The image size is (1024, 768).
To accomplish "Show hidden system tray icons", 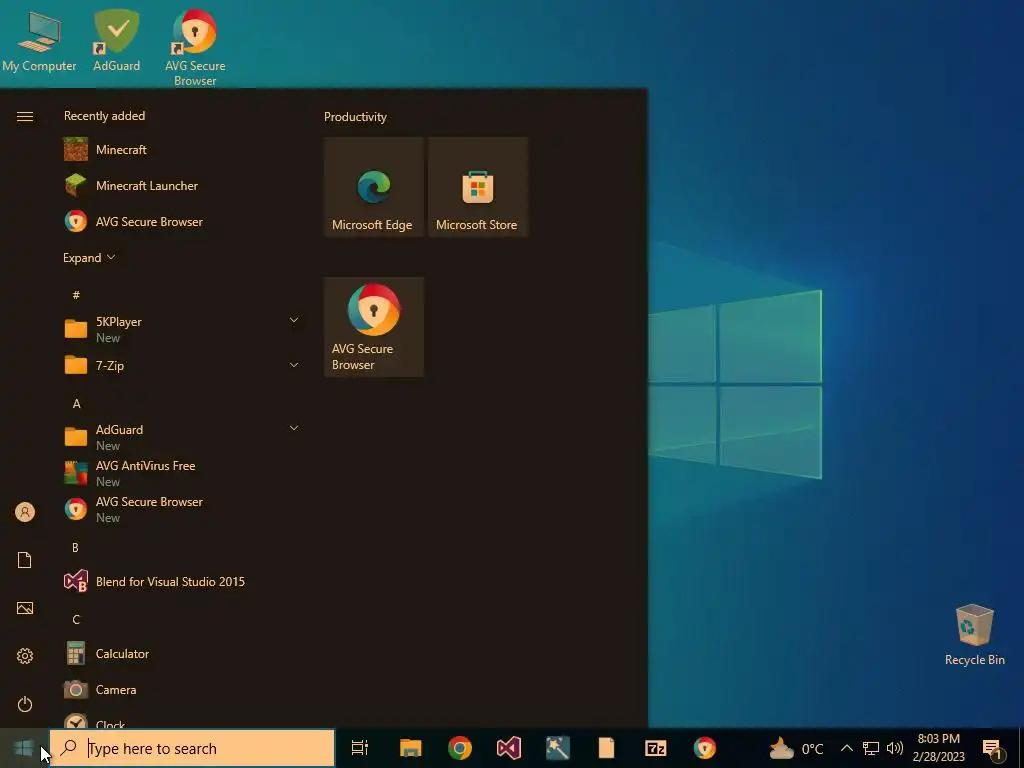I will [x=846, y=748].
